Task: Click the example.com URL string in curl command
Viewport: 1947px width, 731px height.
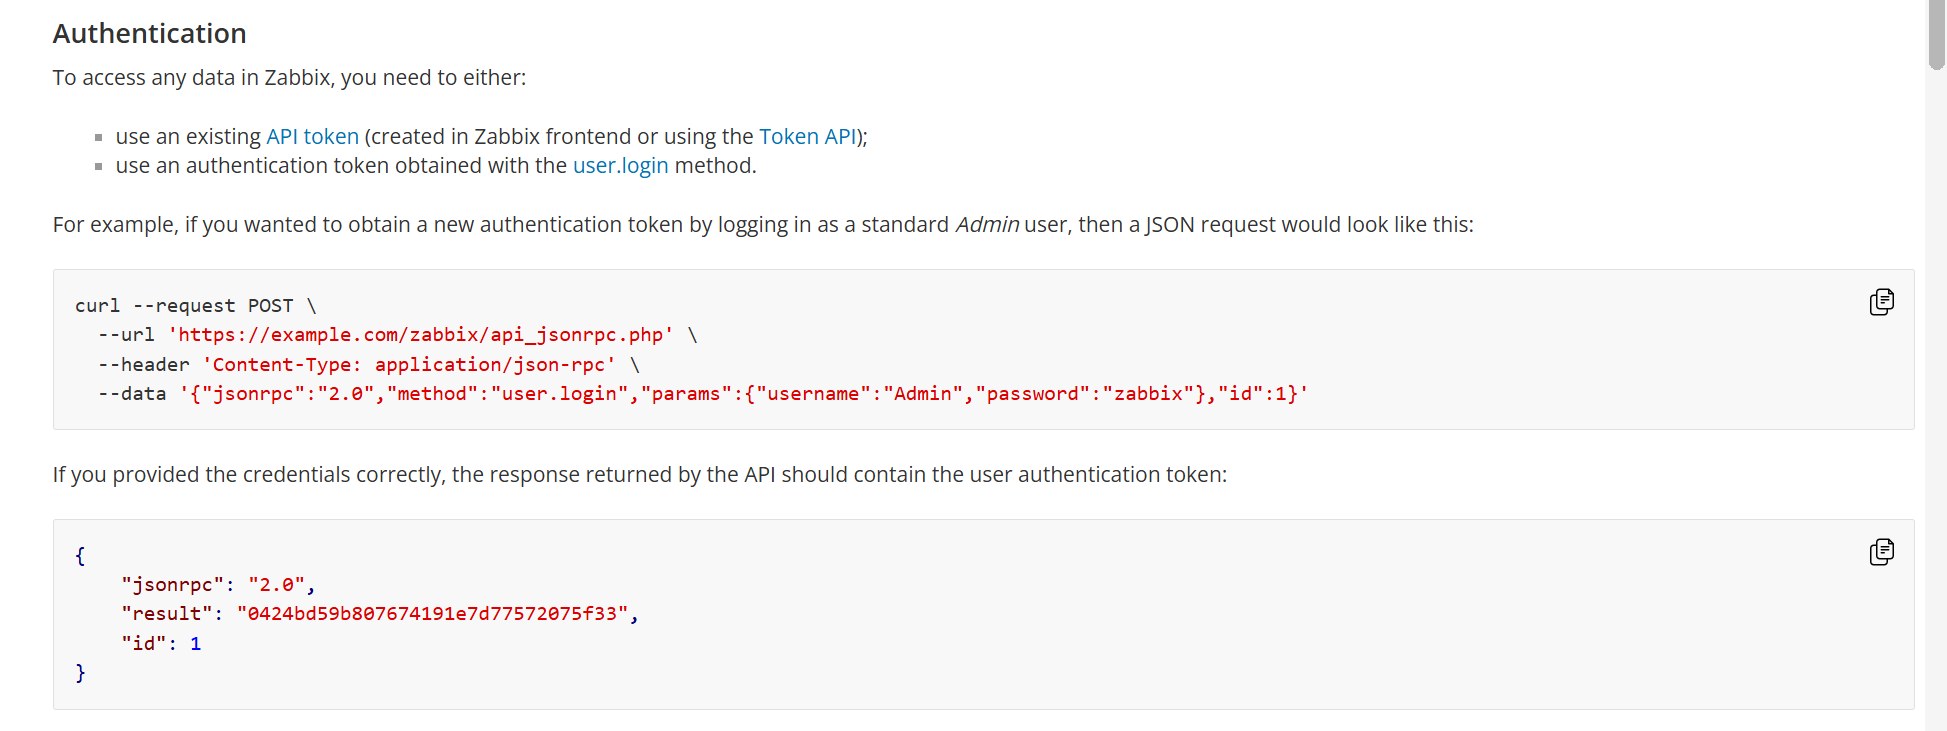Action: (420, 335)
